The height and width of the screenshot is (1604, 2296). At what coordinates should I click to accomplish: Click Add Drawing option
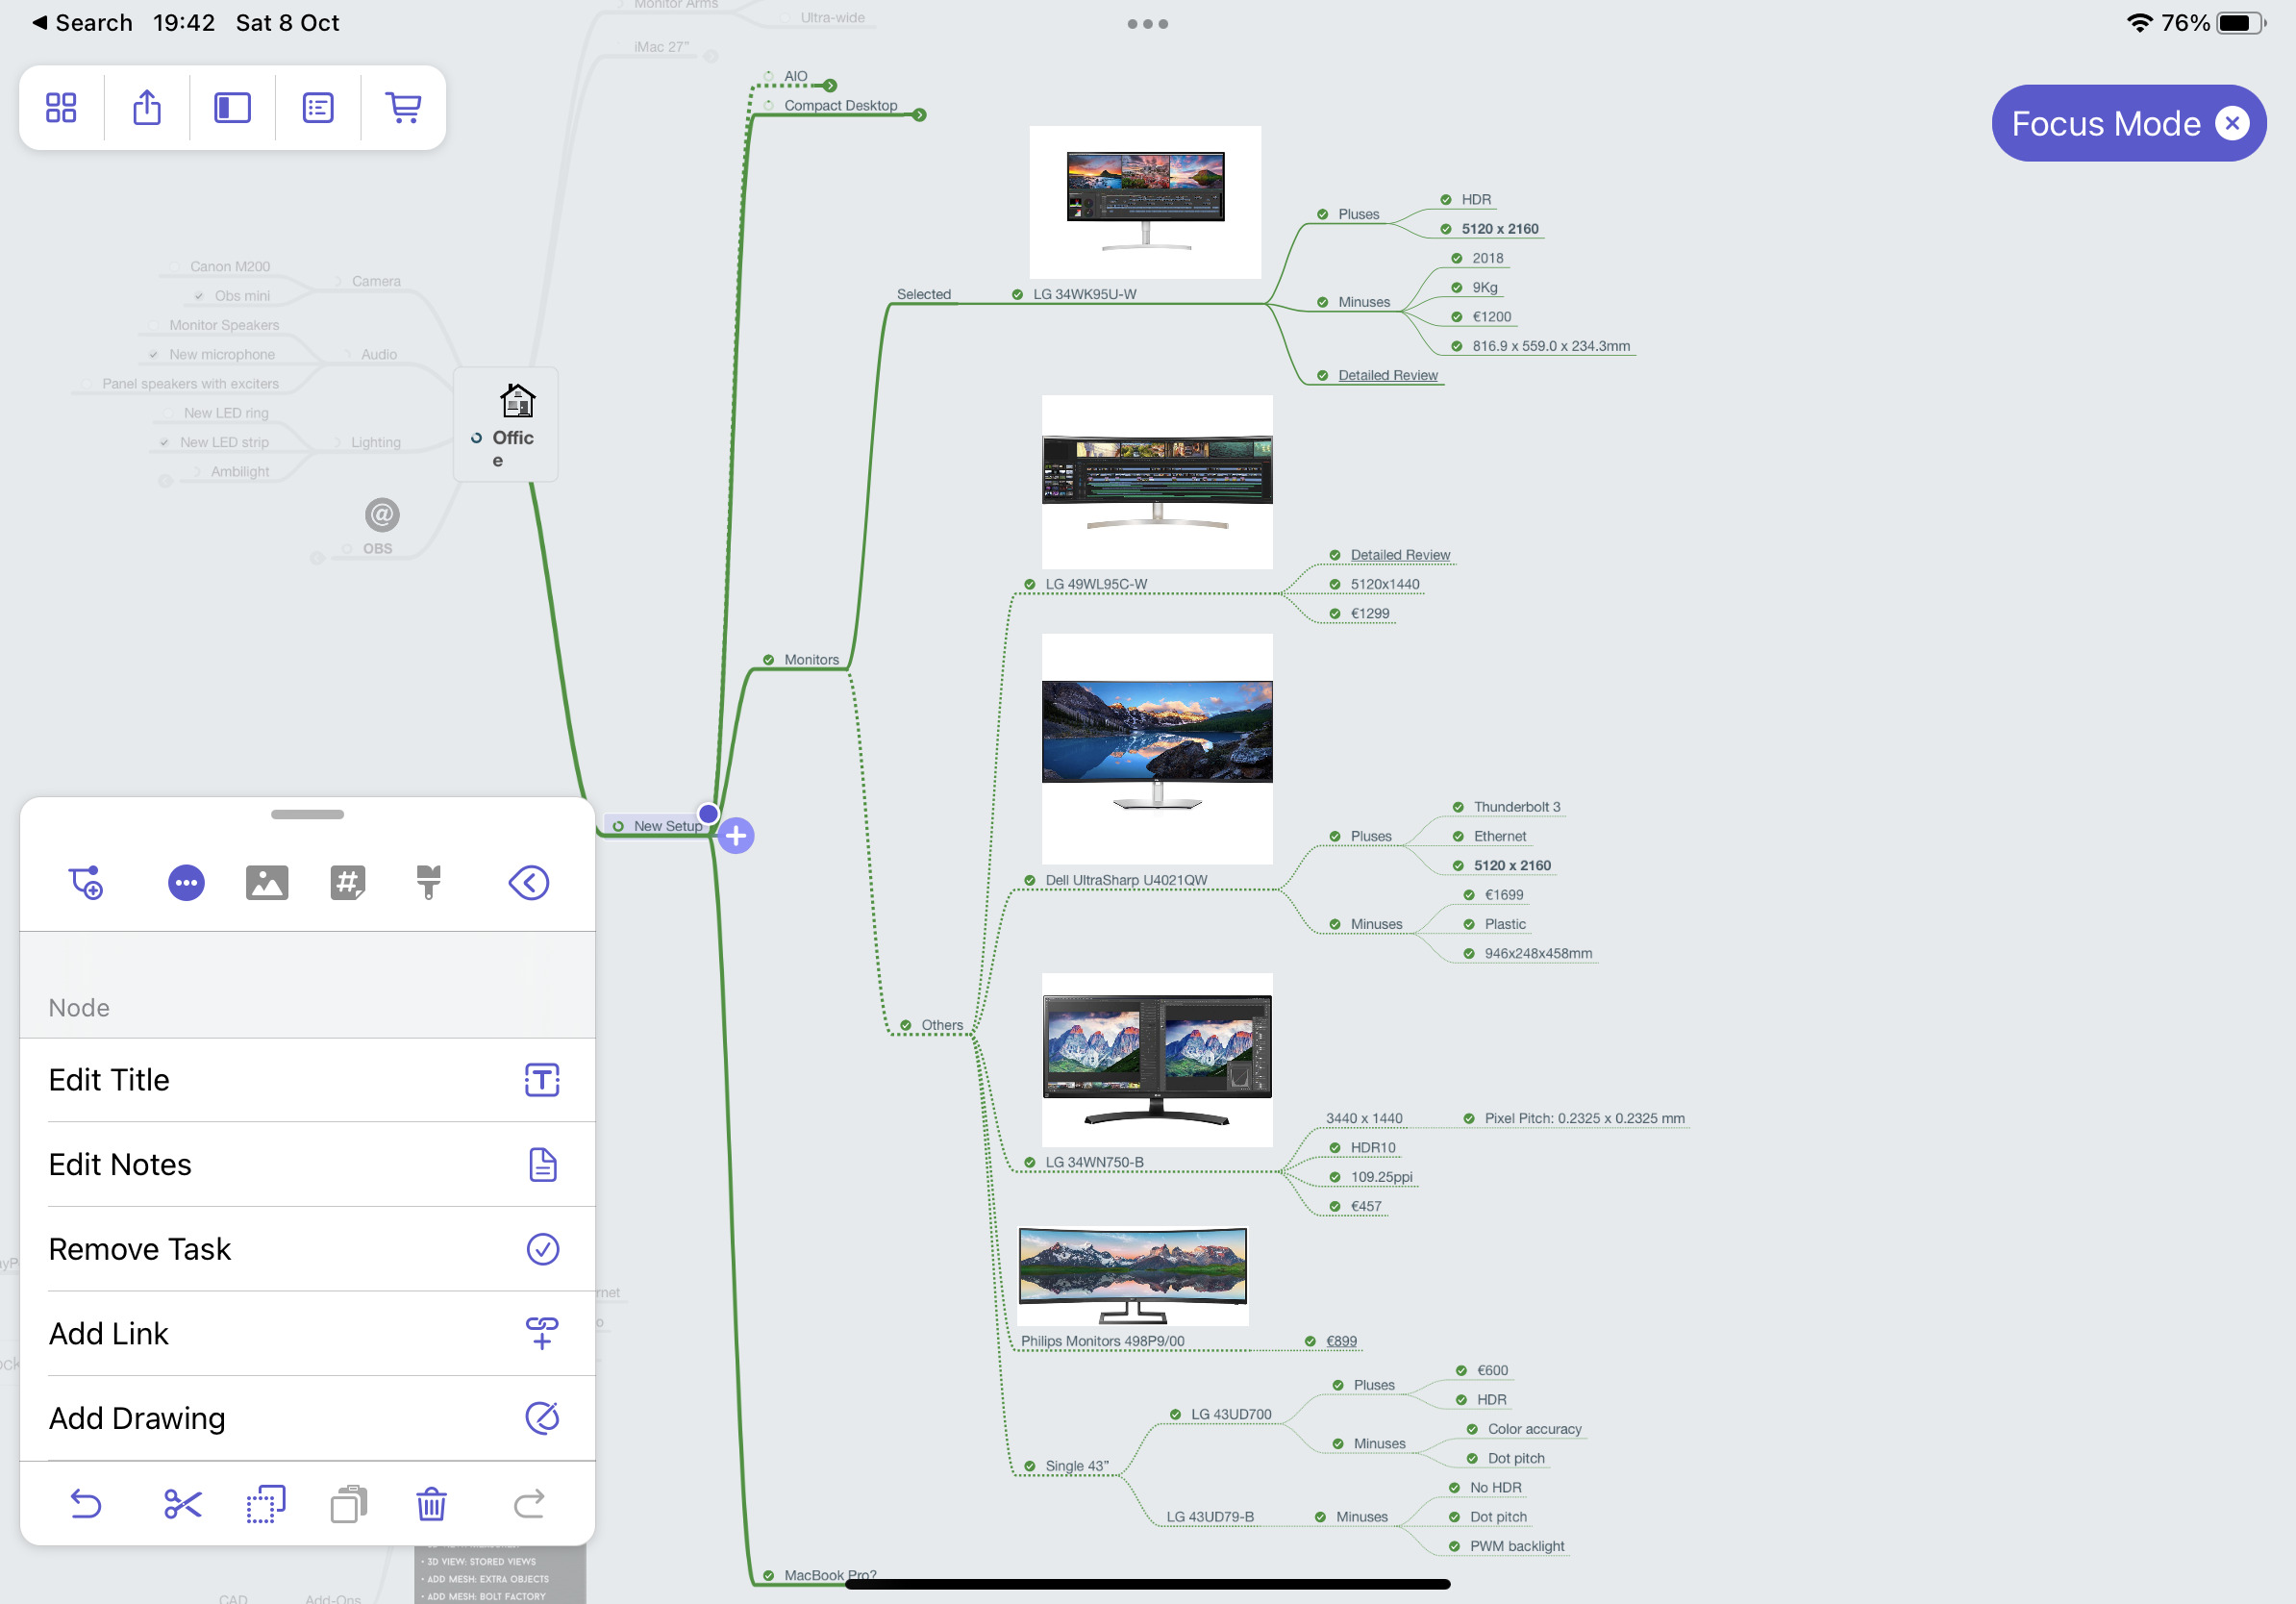pyautogui.click(x=304, y=1417)
